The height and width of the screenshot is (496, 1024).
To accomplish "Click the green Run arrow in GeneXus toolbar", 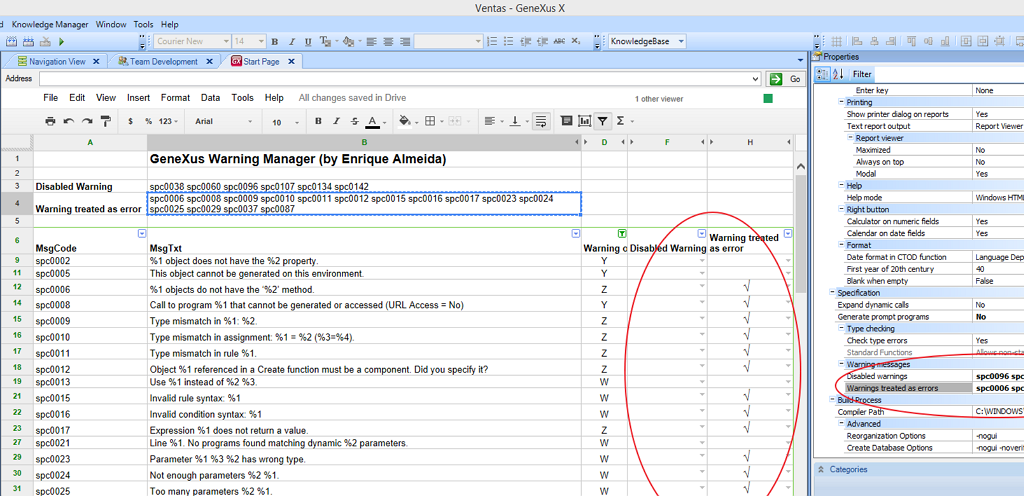I will click(61, 41).
